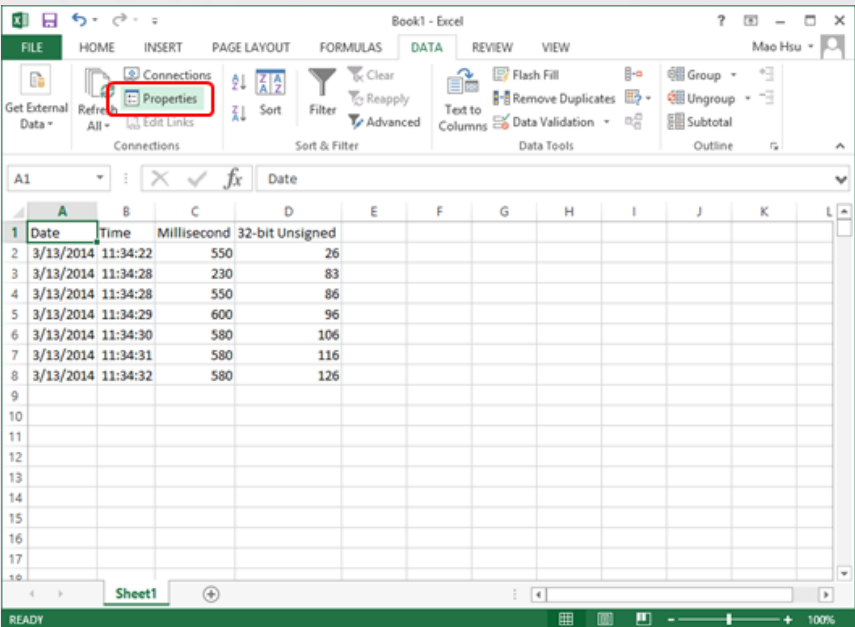
Task: Switch to Page Break Preview view
Action: click(643, 619)
